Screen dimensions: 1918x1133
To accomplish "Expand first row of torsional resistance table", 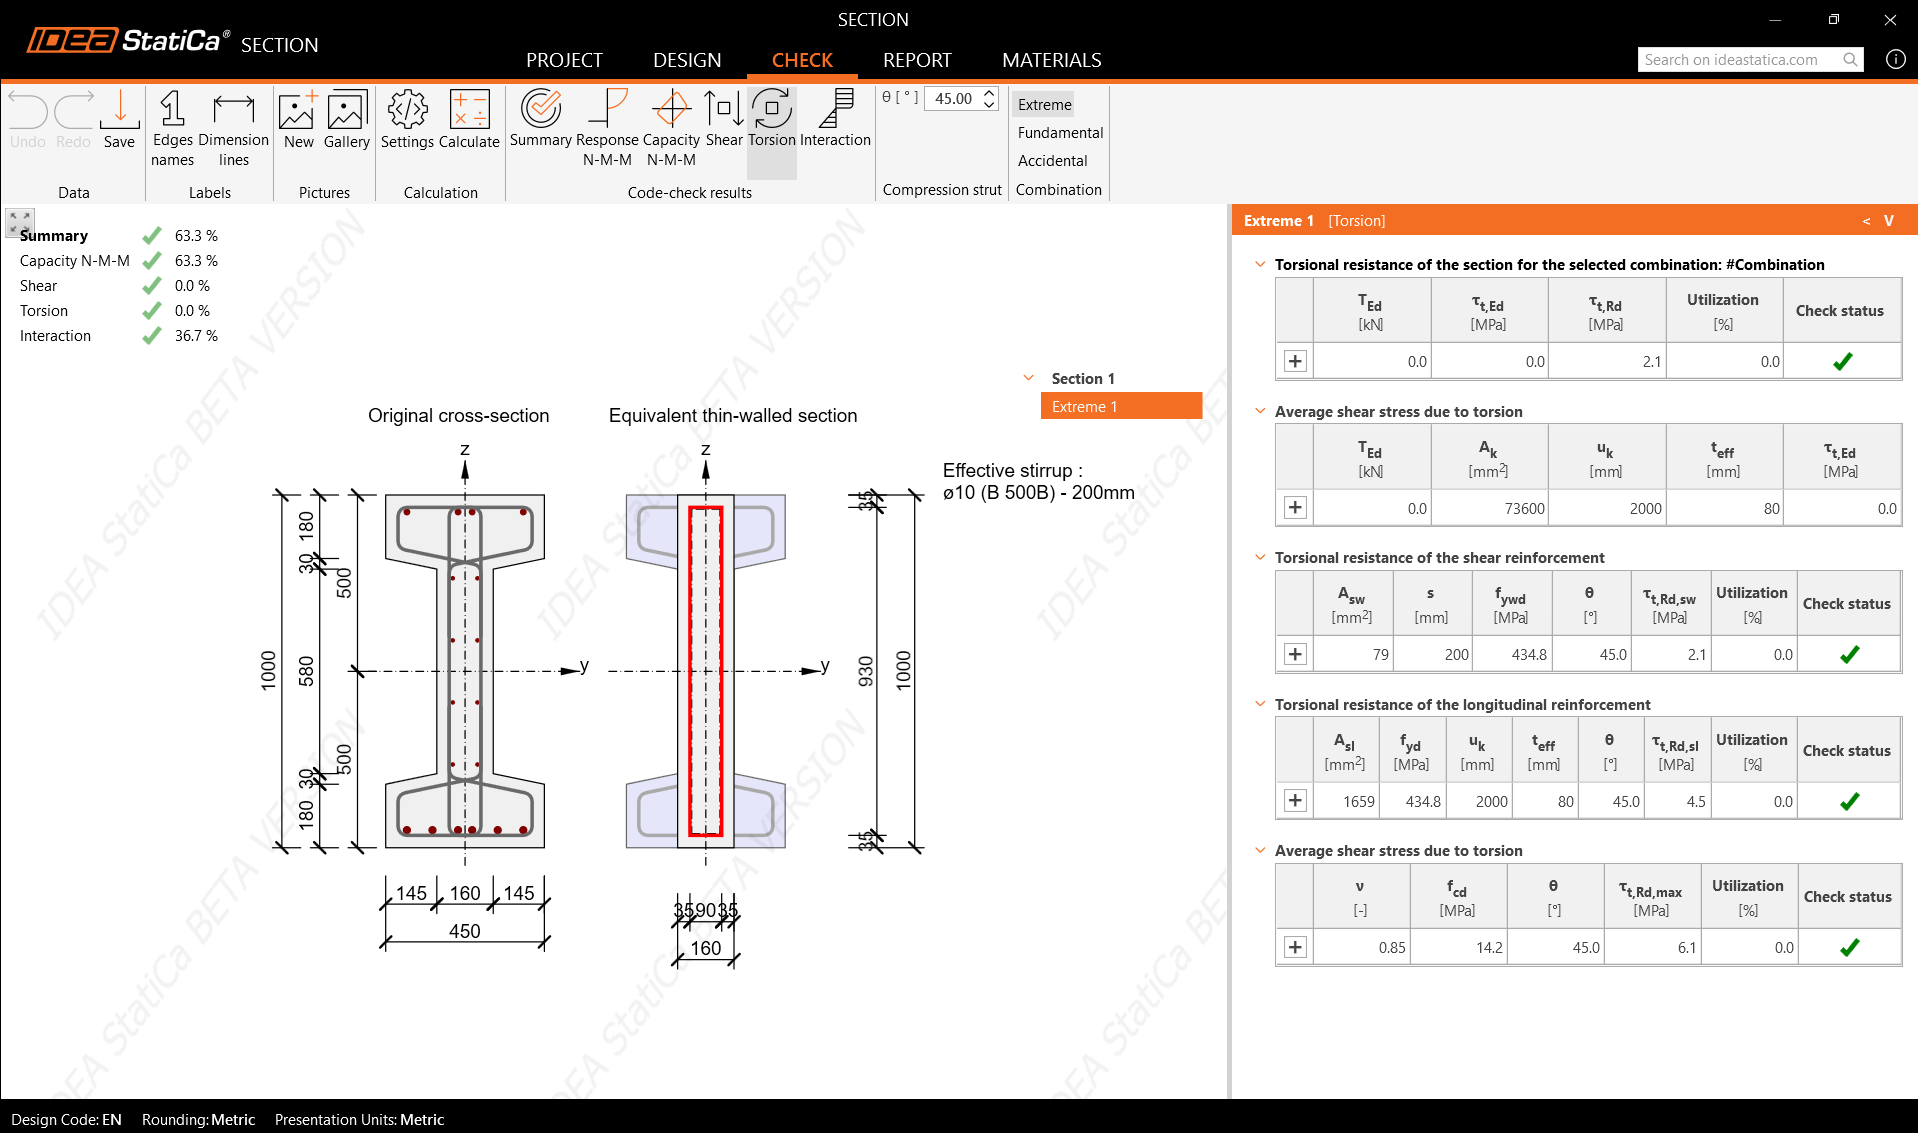I will coord(1295,361).
